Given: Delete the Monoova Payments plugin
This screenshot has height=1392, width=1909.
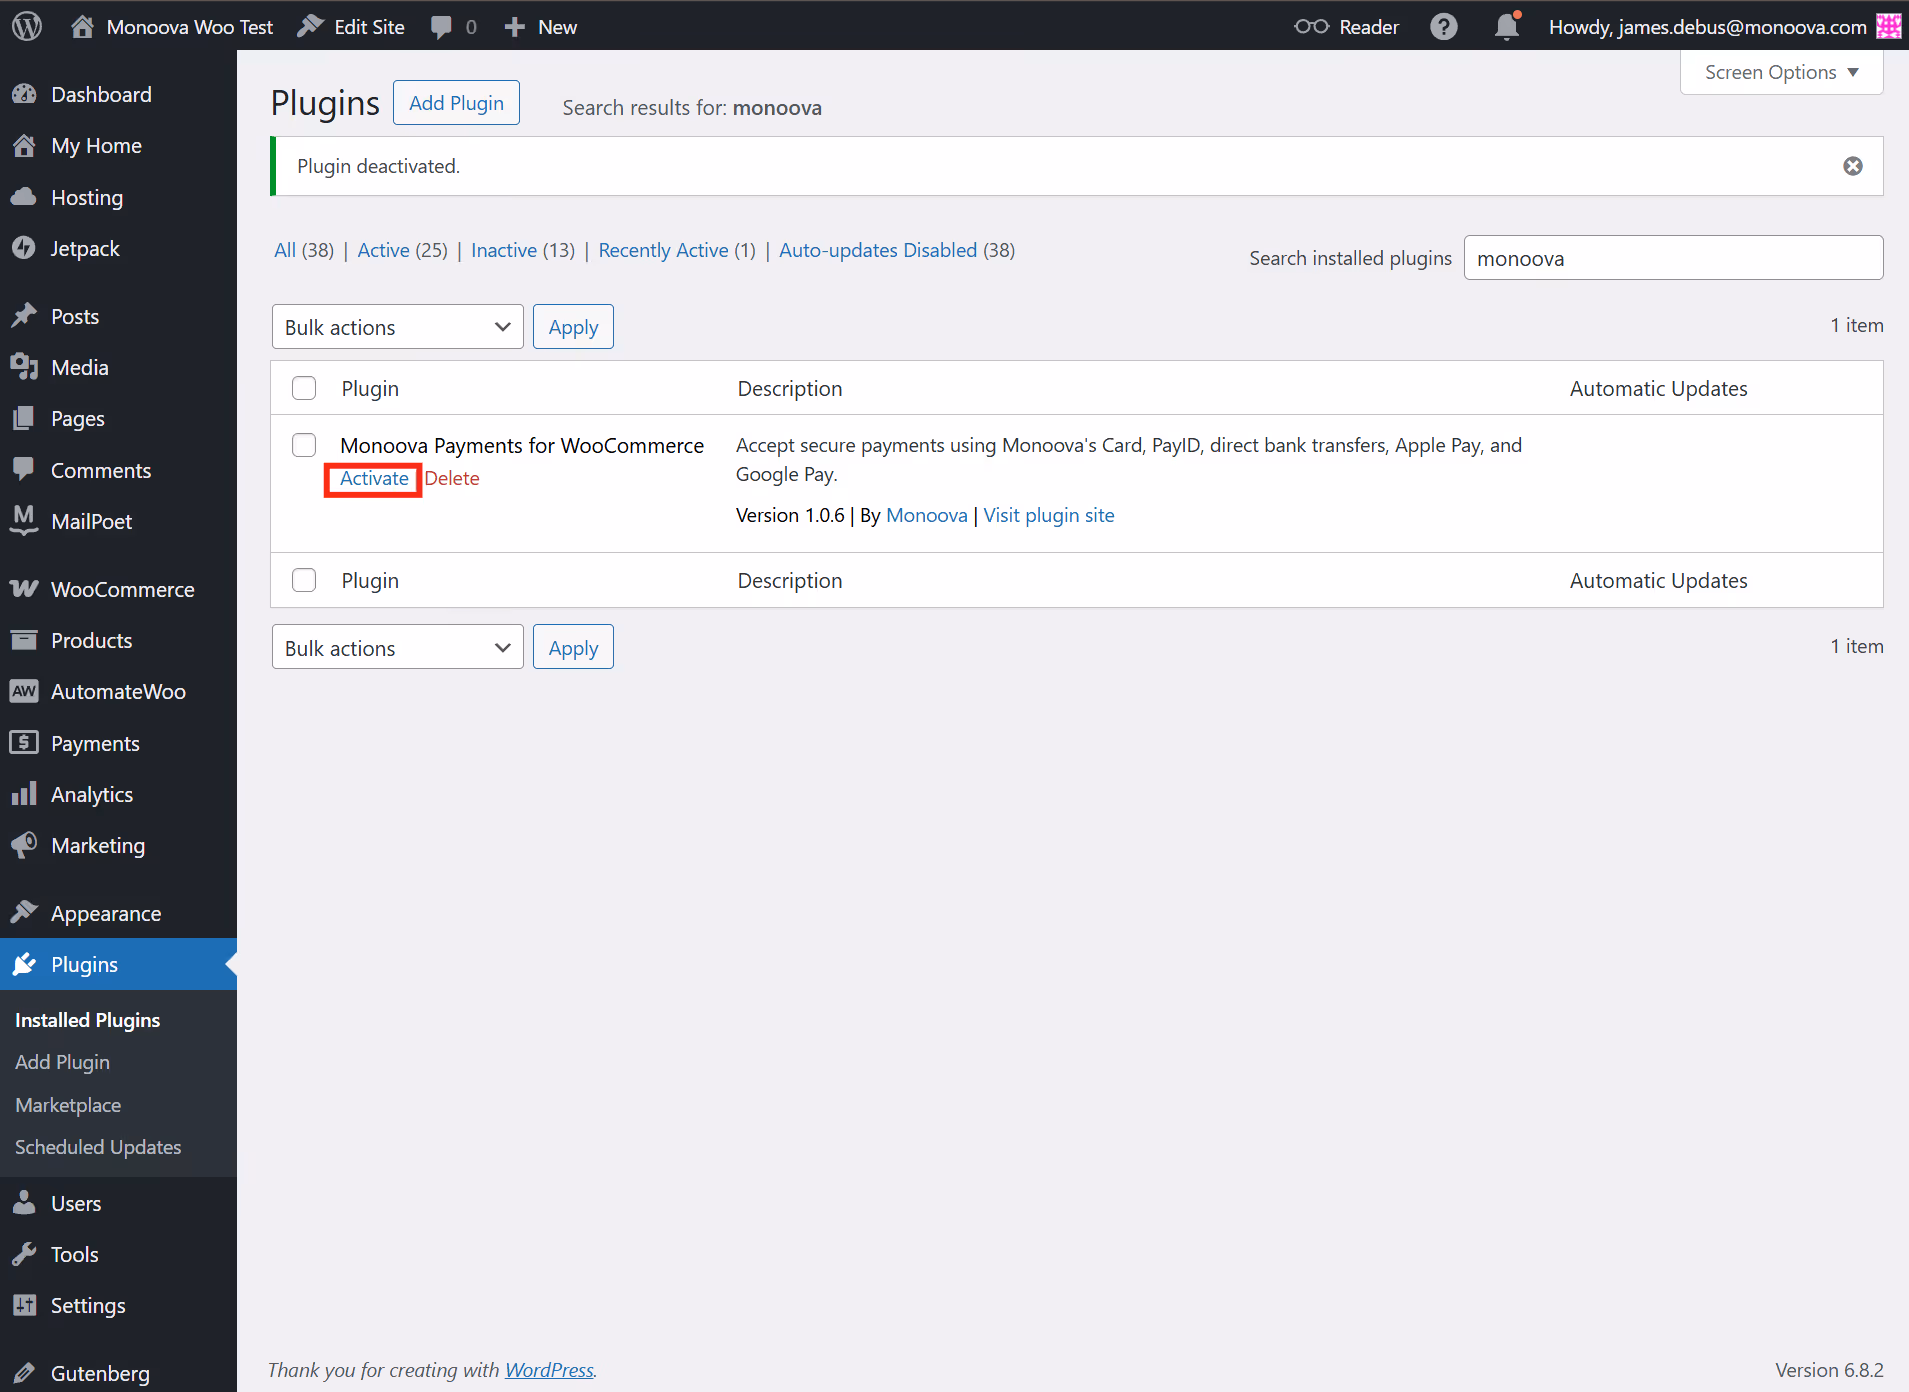Looking at the screenshot, I should tap(452, 478).
